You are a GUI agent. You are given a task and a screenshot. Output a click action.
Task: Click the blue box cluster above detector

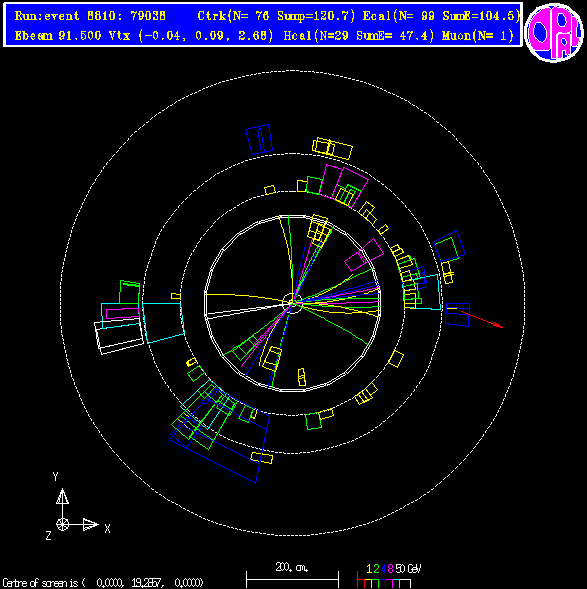pyautogui.click(x=259, y=139)
